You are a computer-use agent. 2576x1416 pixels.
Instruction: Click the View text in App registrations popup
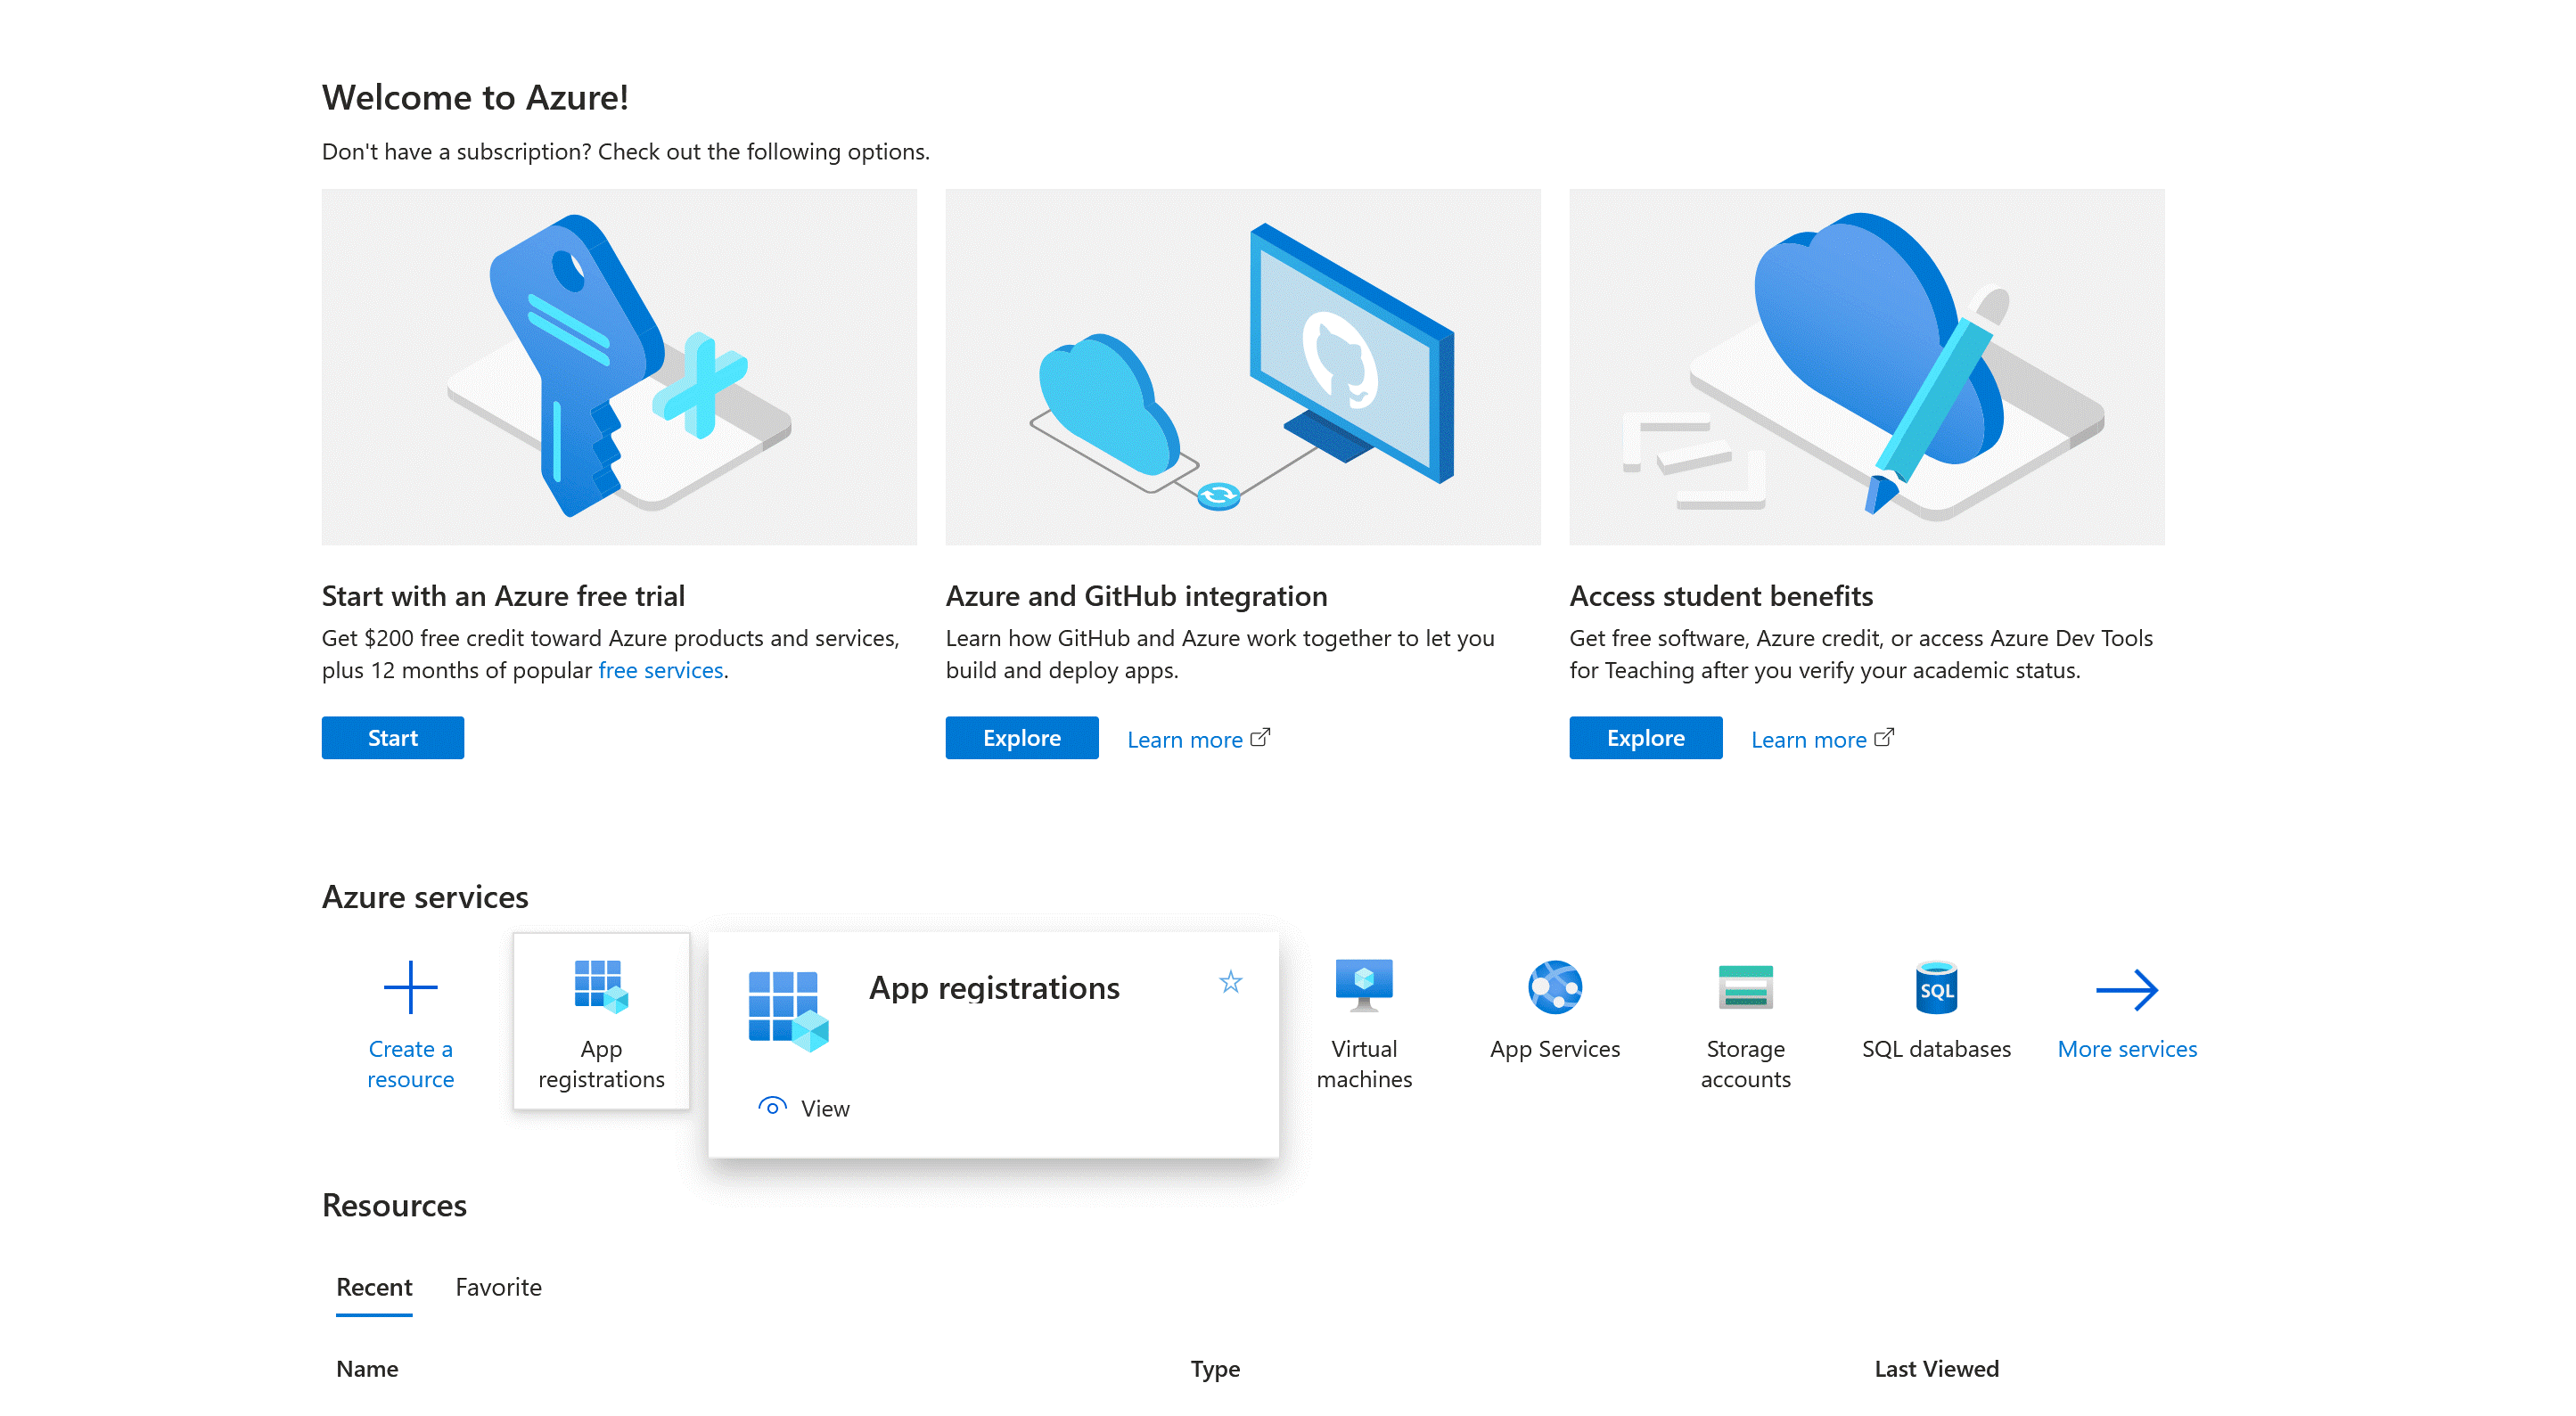click(825, 1108)
